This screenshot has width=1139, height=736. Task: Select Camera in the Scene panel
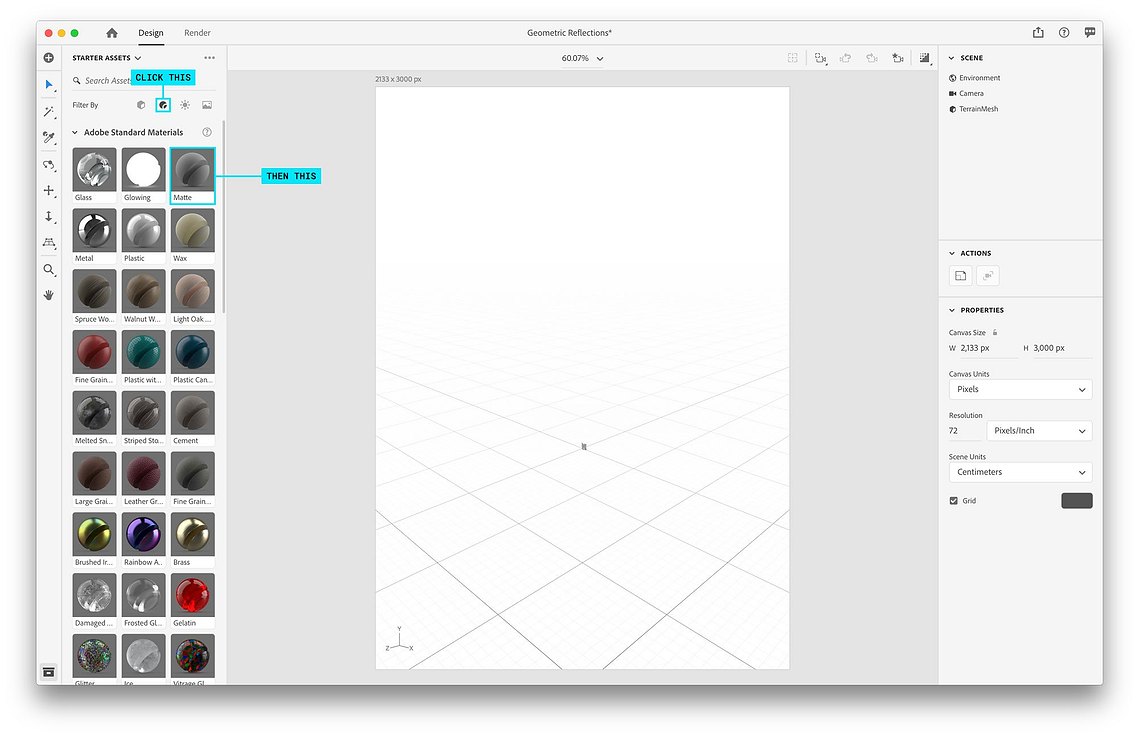[966, 93]
